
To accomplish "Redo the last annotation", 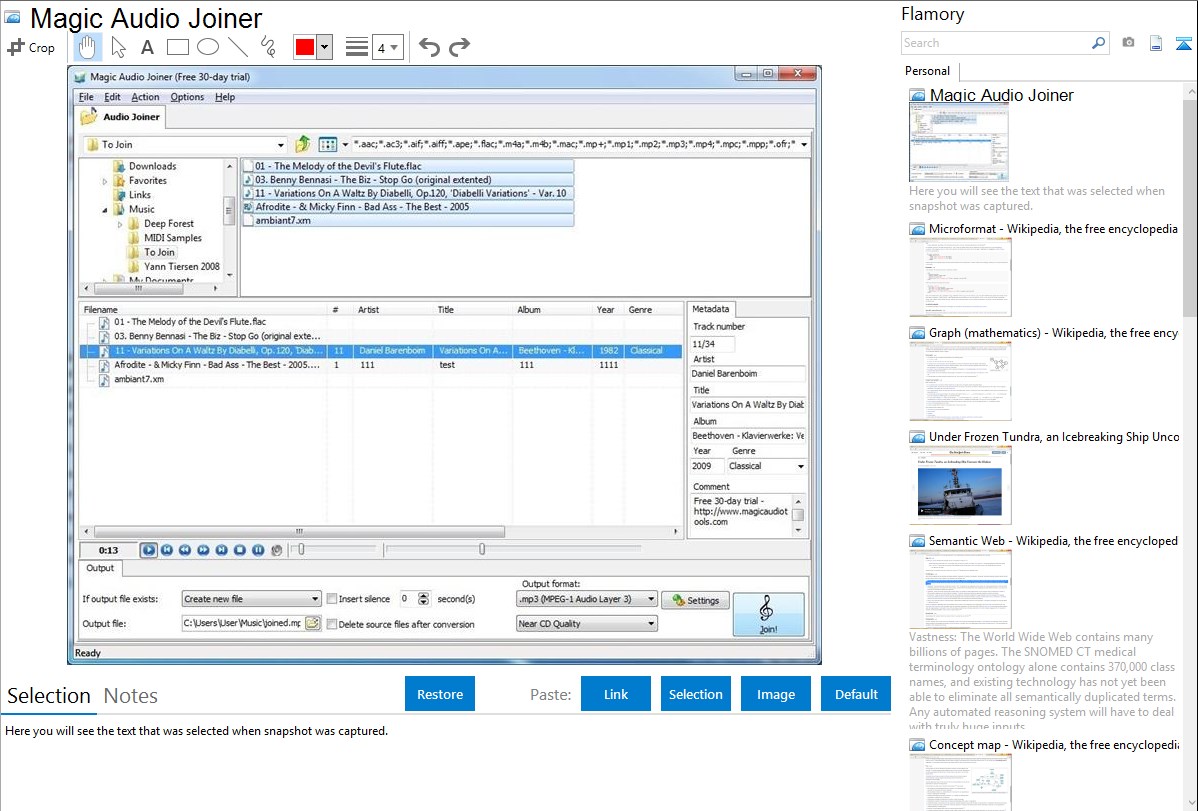I will pyautogui.click(x=459, y=47).
